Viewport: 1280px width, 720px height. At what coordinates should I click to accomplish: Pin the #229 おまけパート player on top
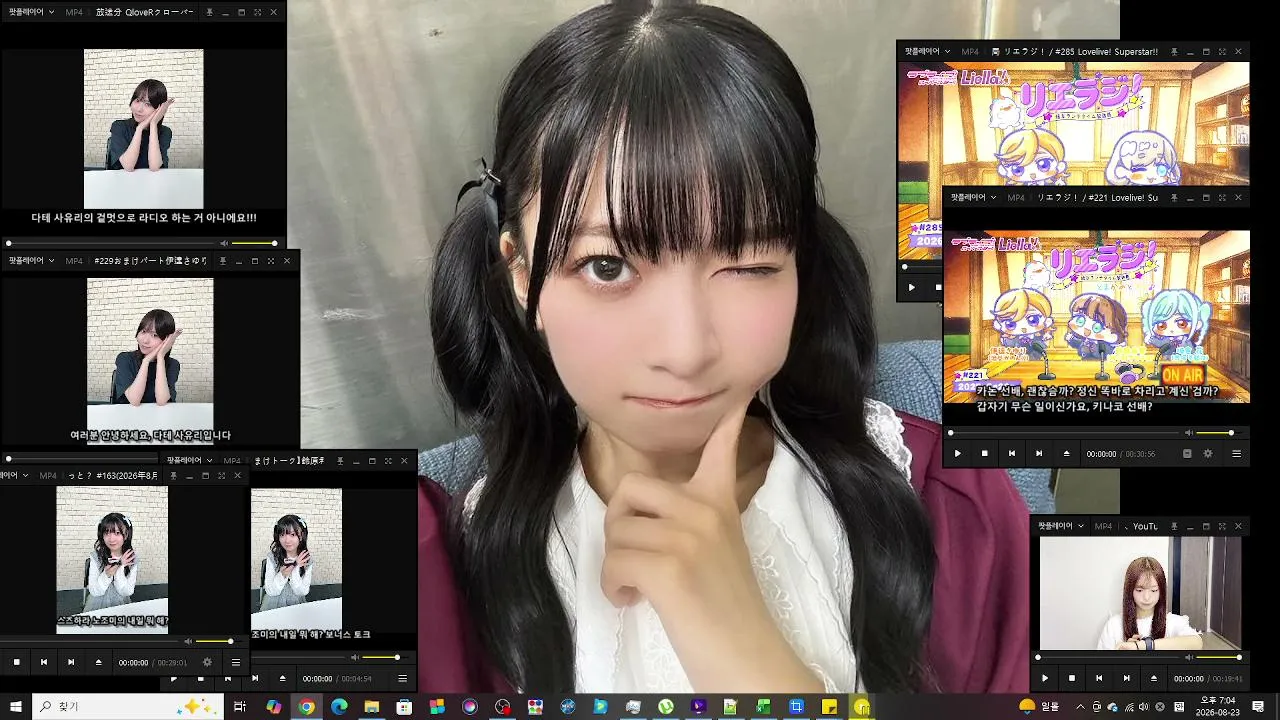pyautogui.click(x=222, y=261)
